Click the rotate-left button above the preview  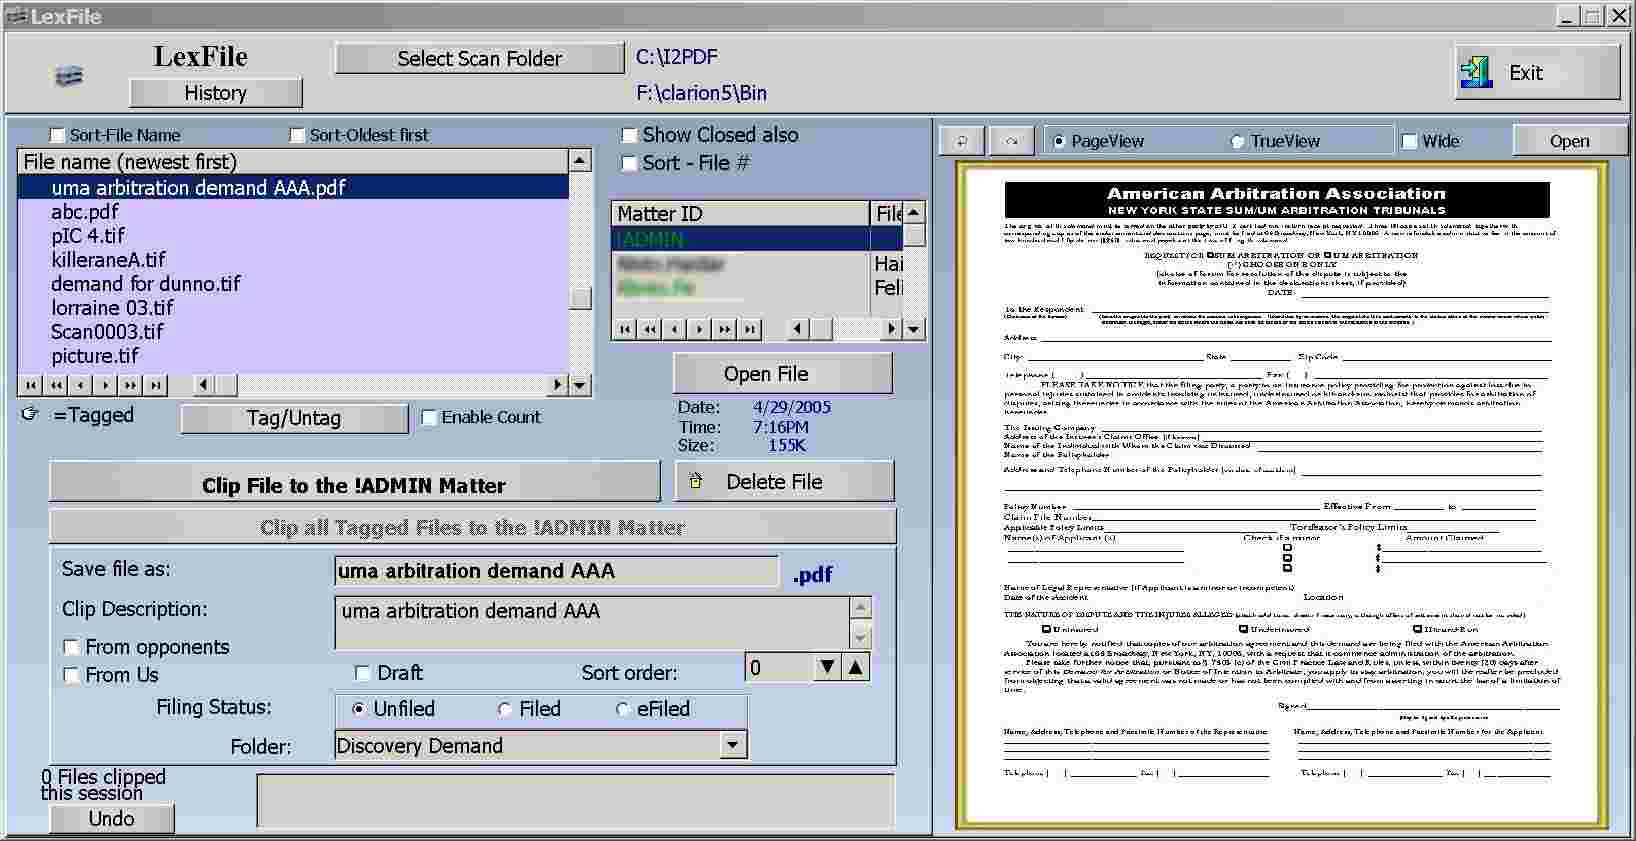pos(962,141)
